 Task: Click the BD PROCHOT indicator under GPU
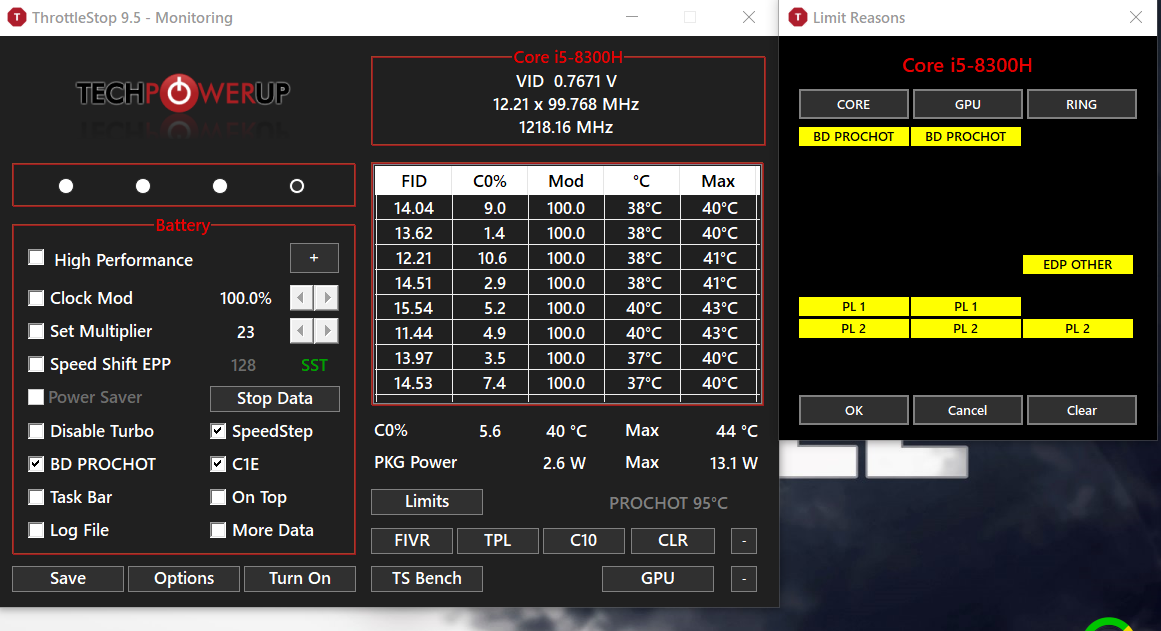coord(966,136)
